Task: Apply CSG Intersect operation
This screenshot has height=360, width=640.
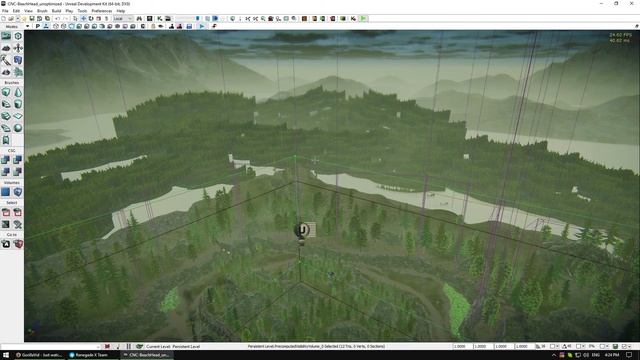Action: point(6,171)
